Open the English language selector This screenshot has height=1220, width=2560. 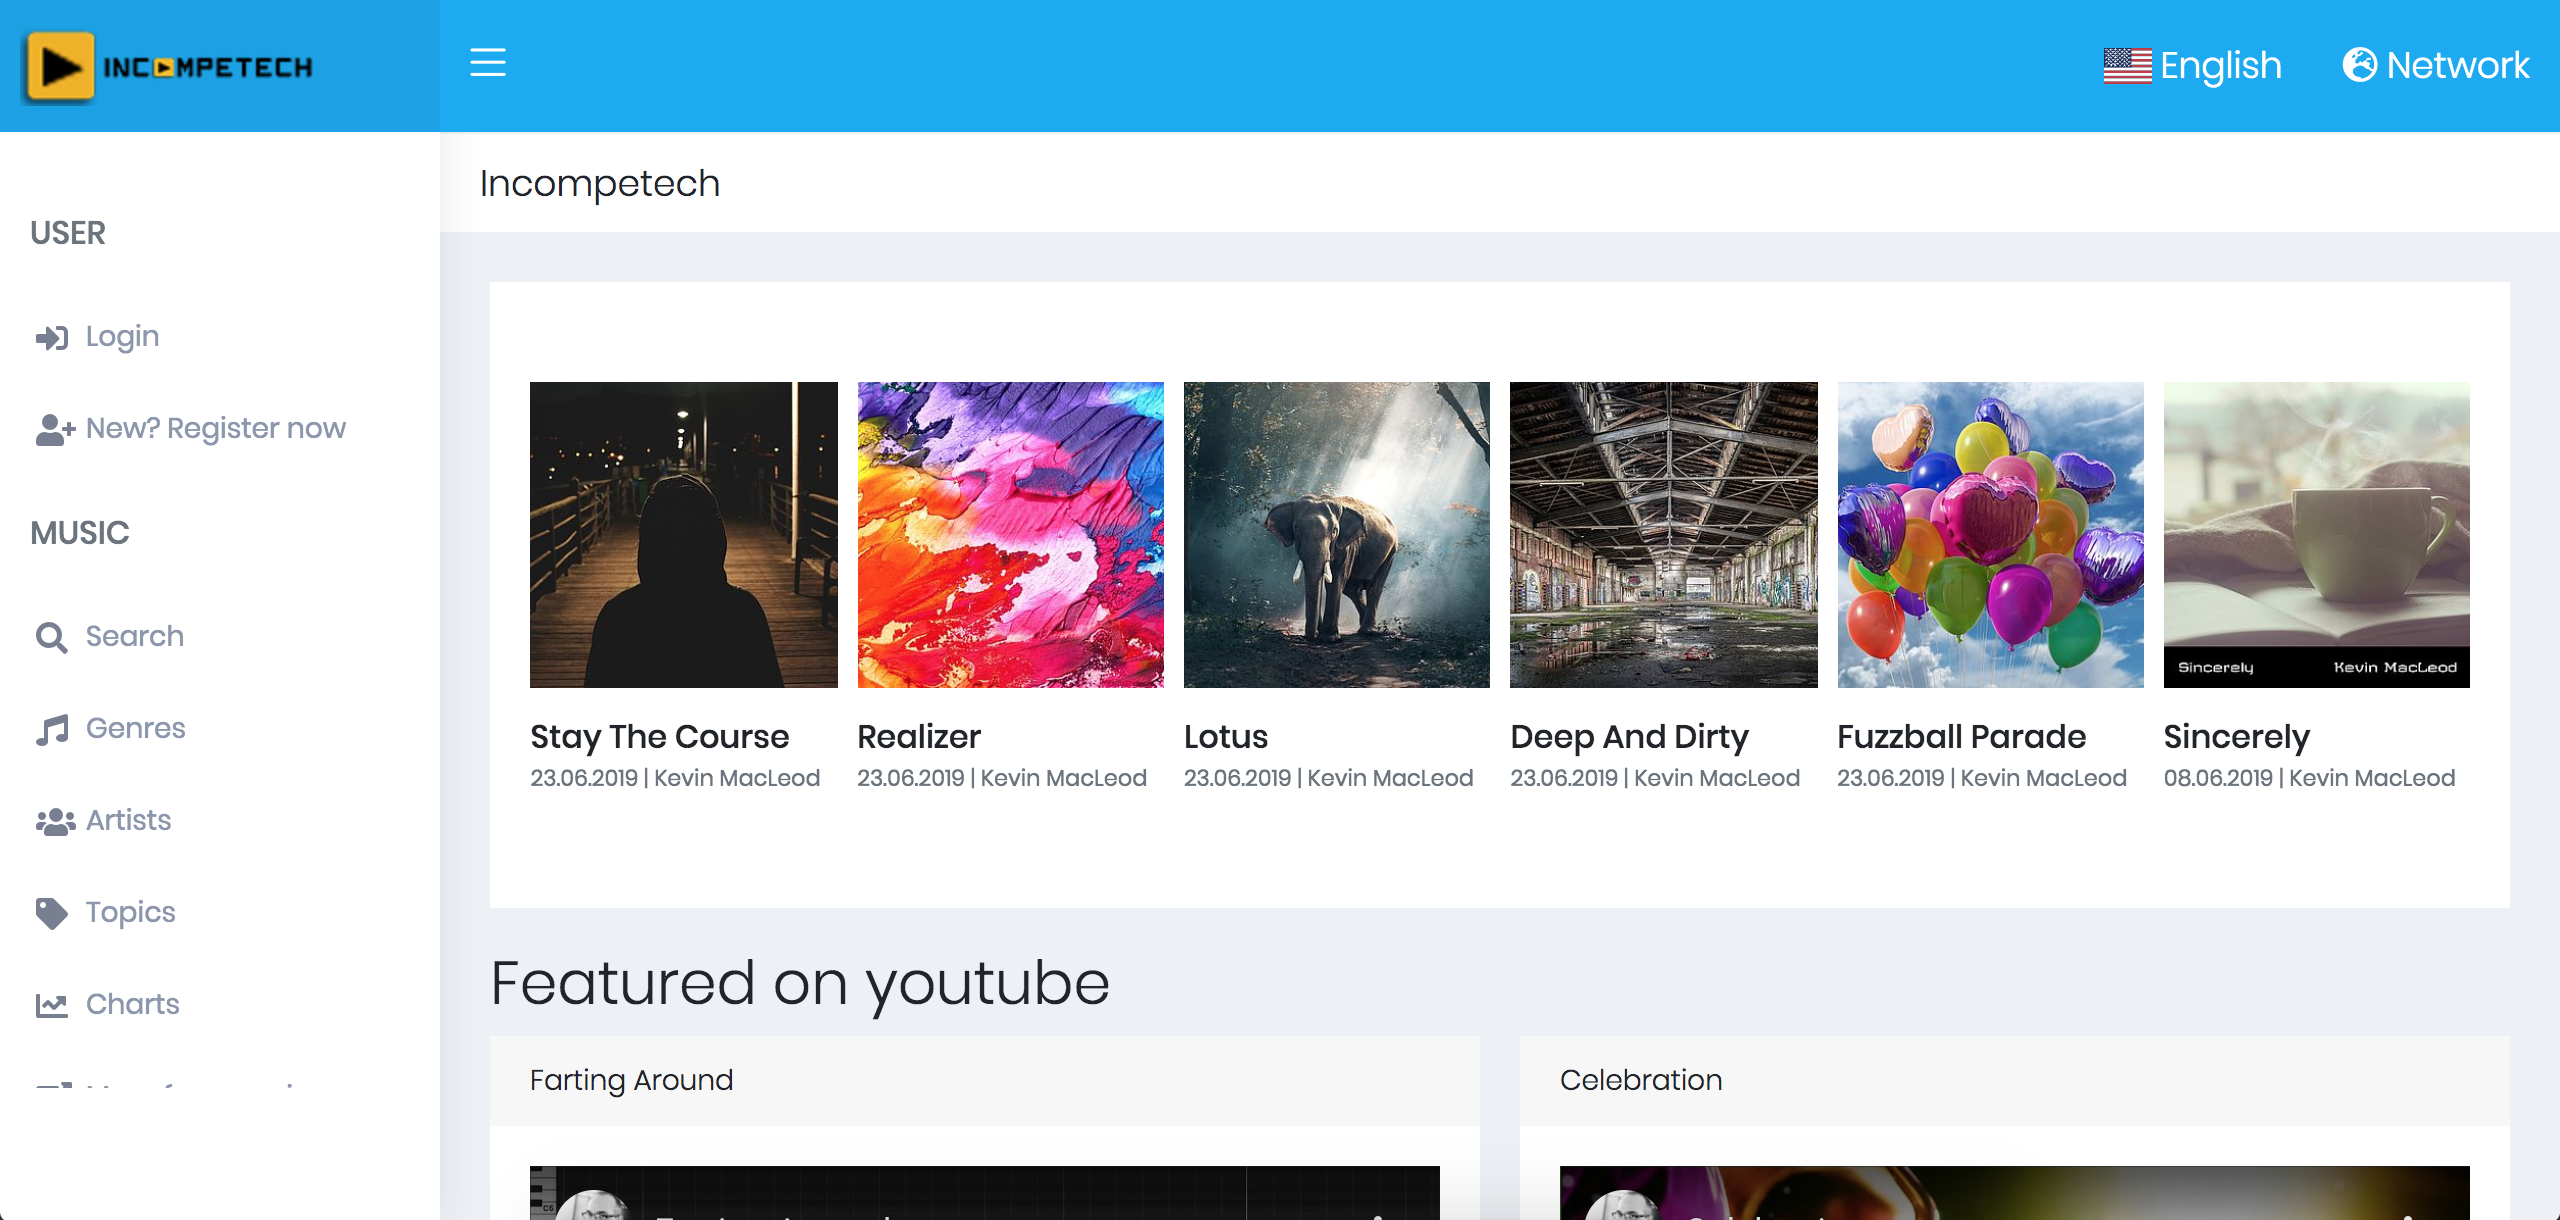pyautogui.click(x=2193, y=66)
